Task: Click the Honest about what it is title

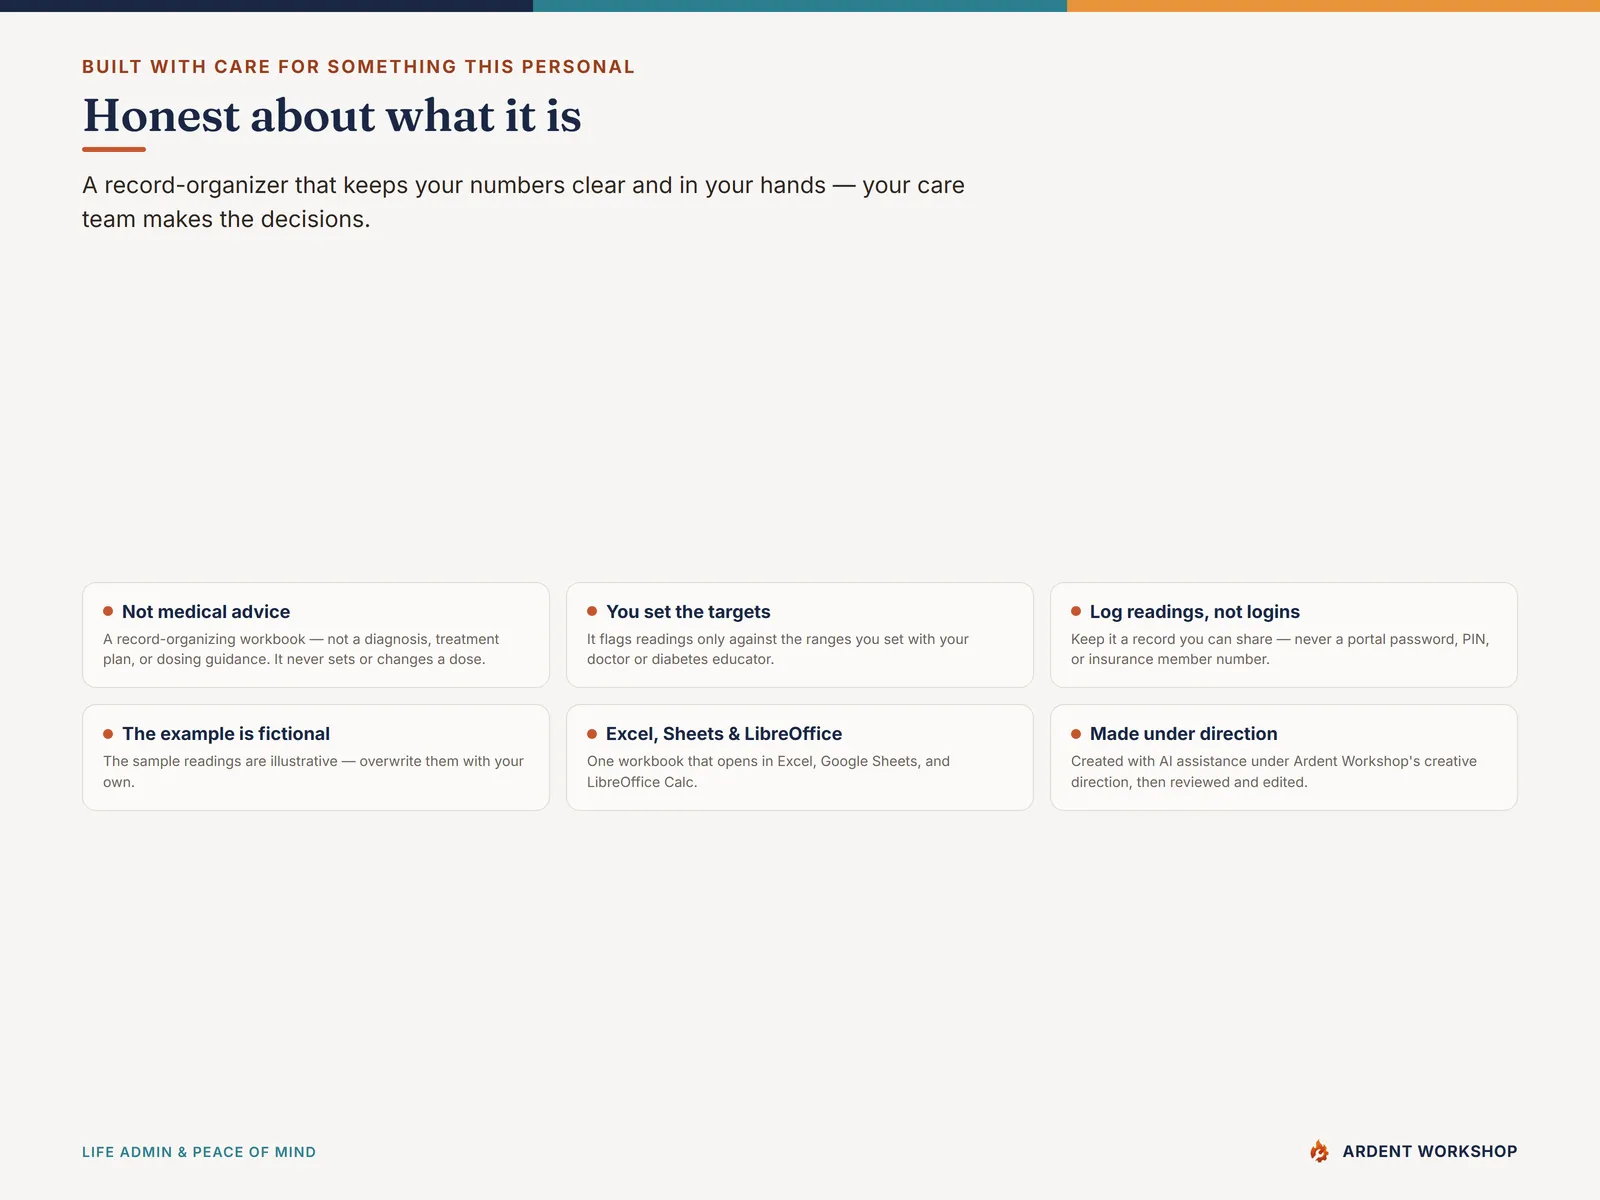Action: pyautogui.click(x=332, y=115)
